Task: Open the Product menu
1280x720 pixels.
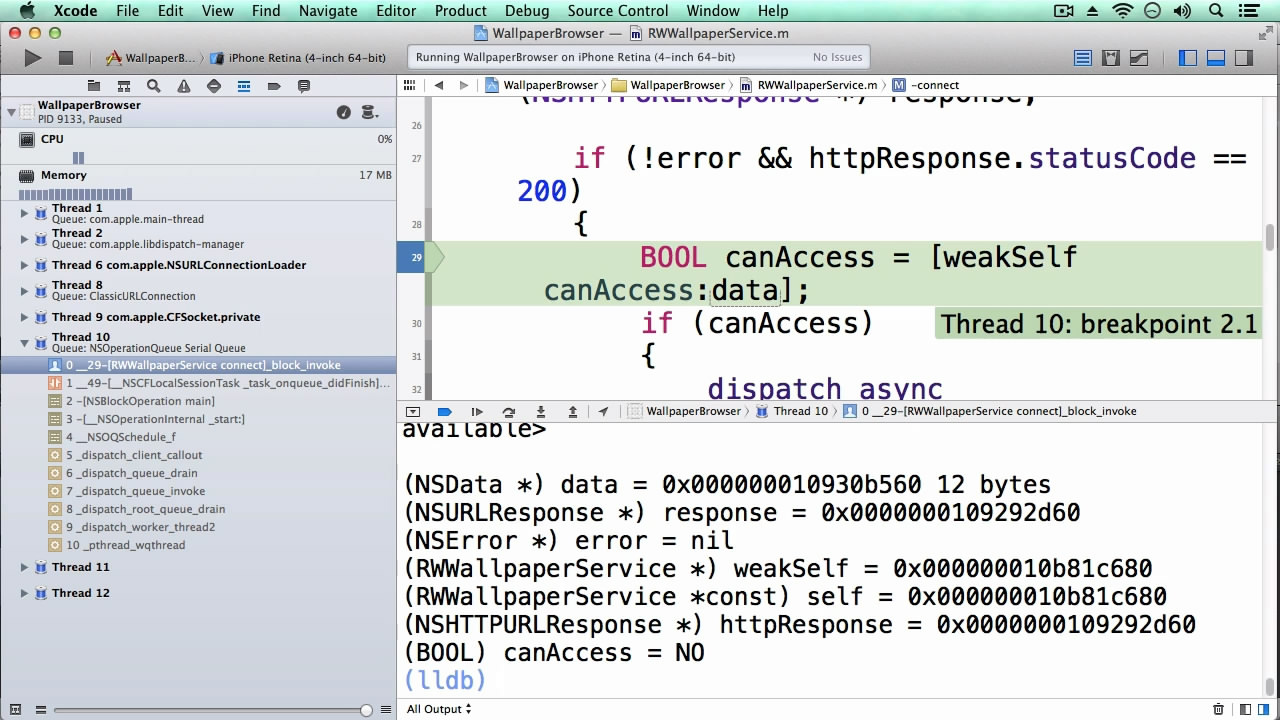Action: coord(461,11)
